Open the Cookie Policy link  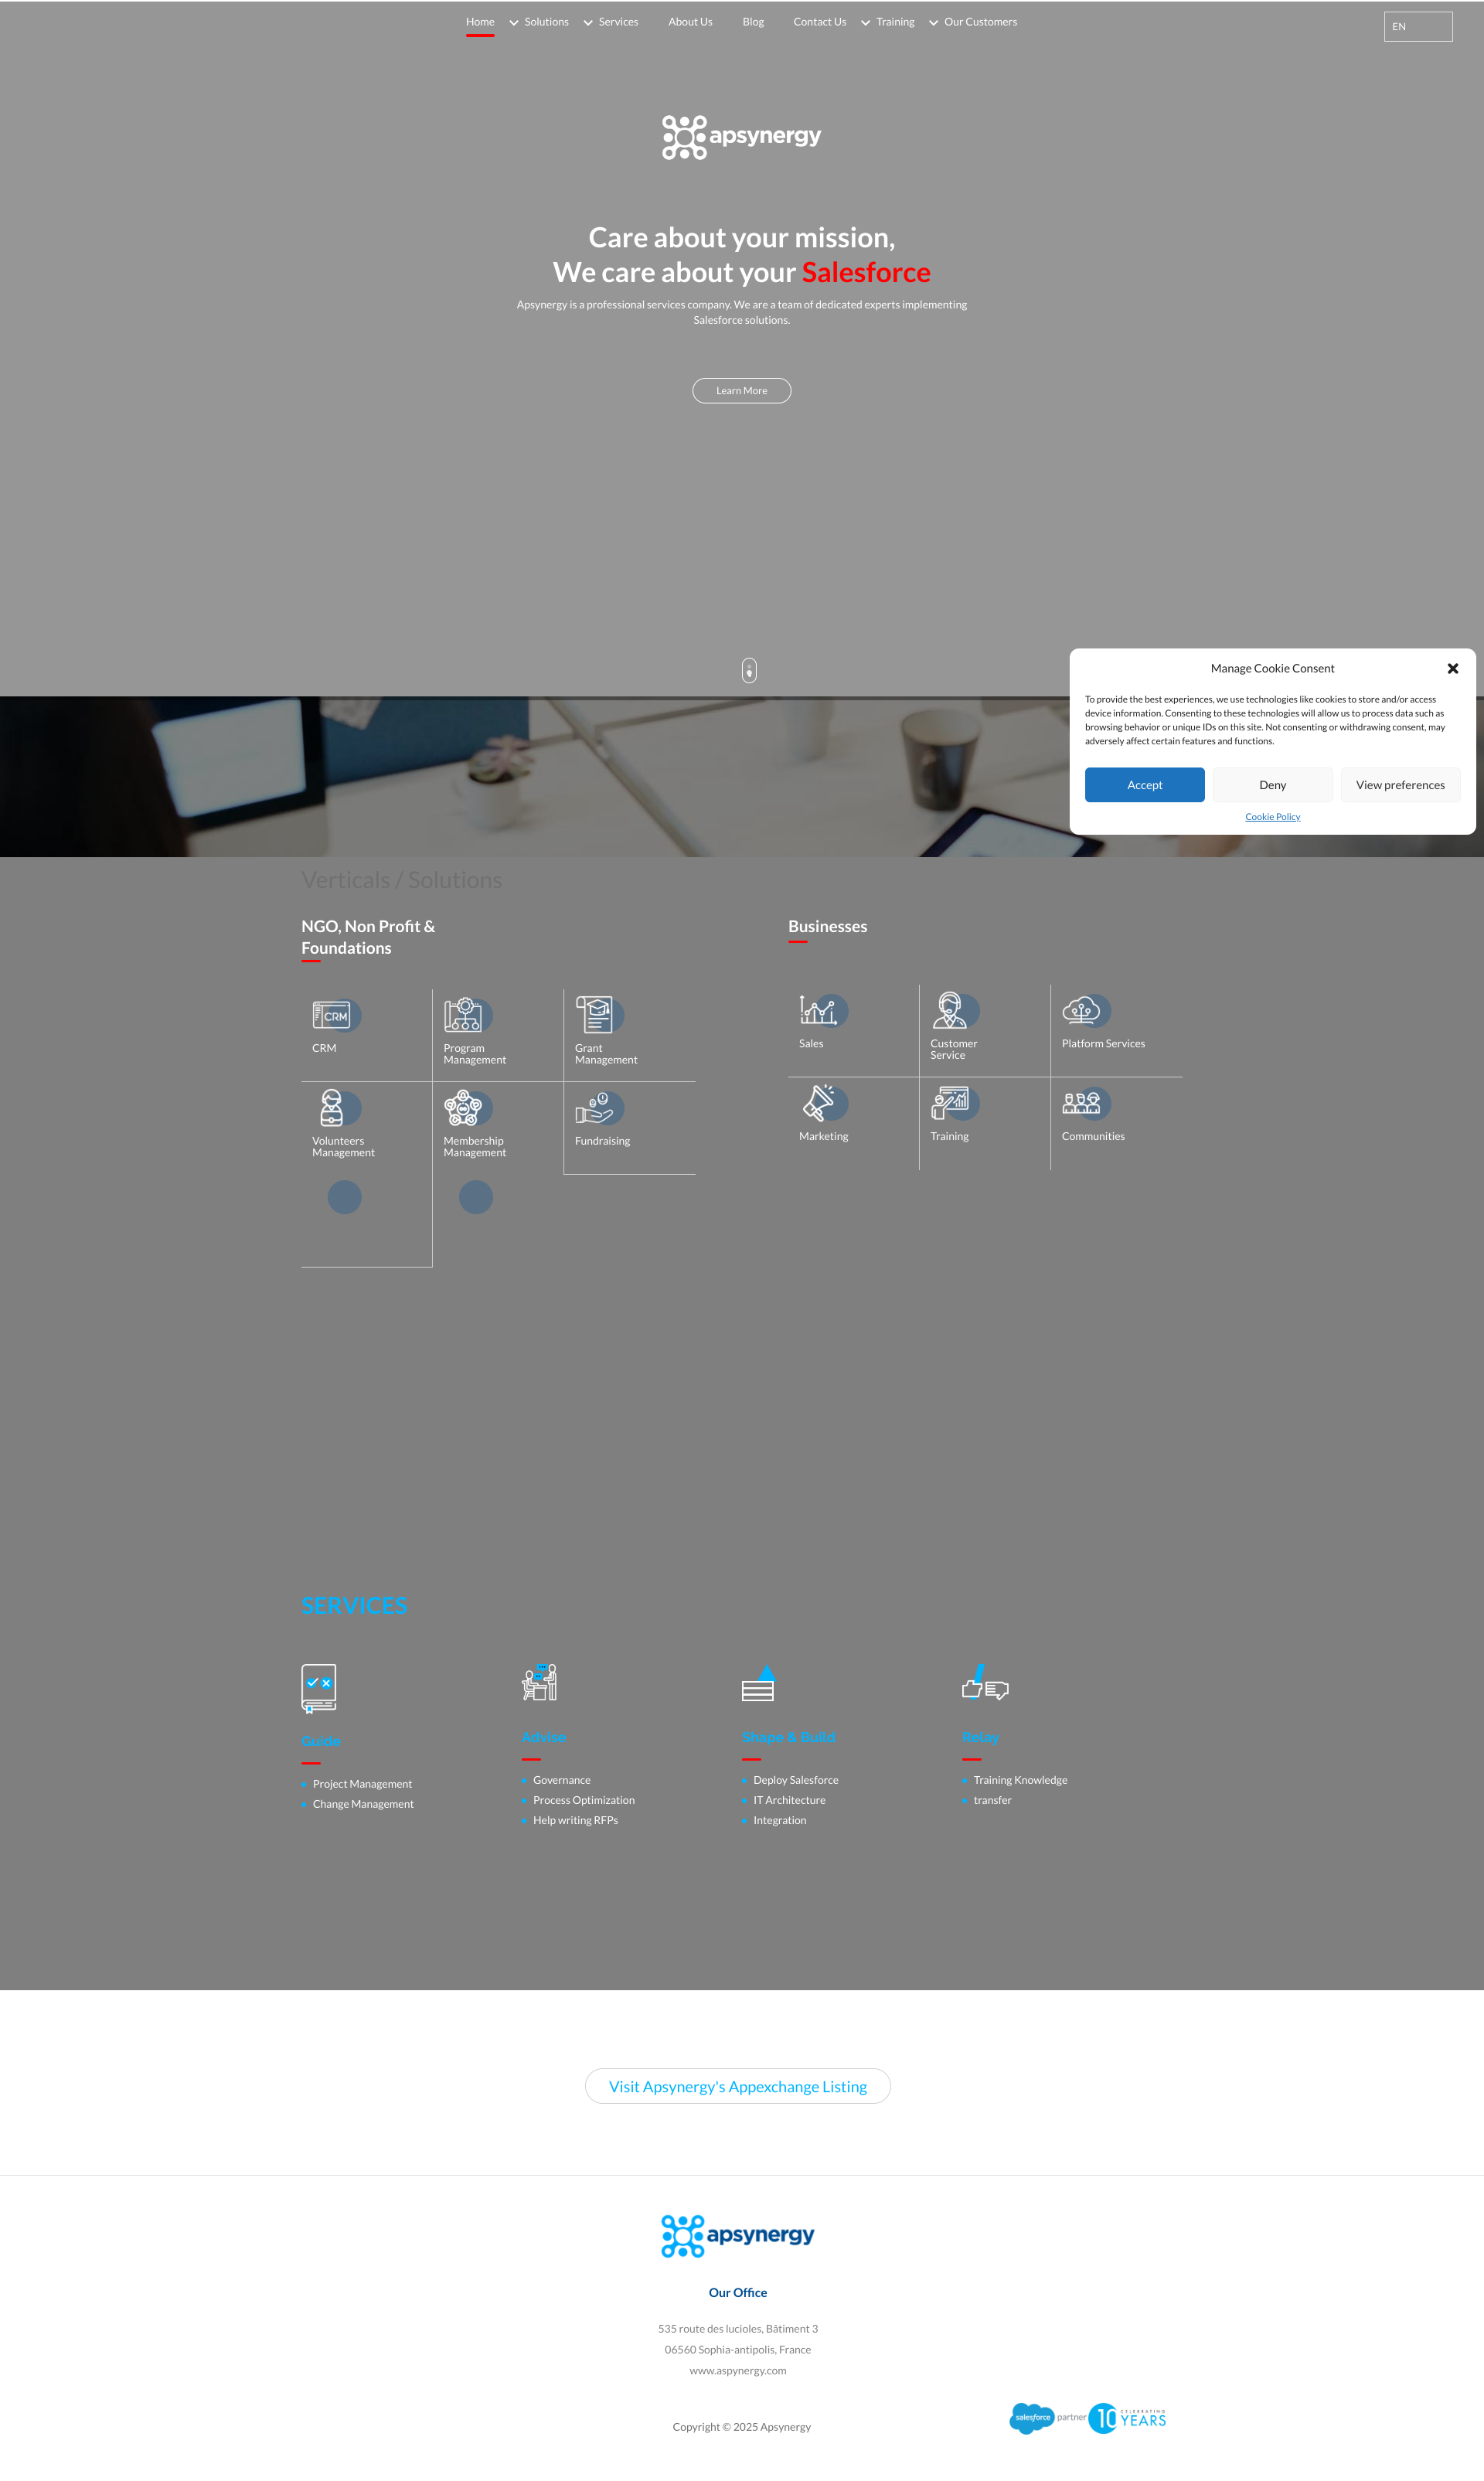[1272, 817]
